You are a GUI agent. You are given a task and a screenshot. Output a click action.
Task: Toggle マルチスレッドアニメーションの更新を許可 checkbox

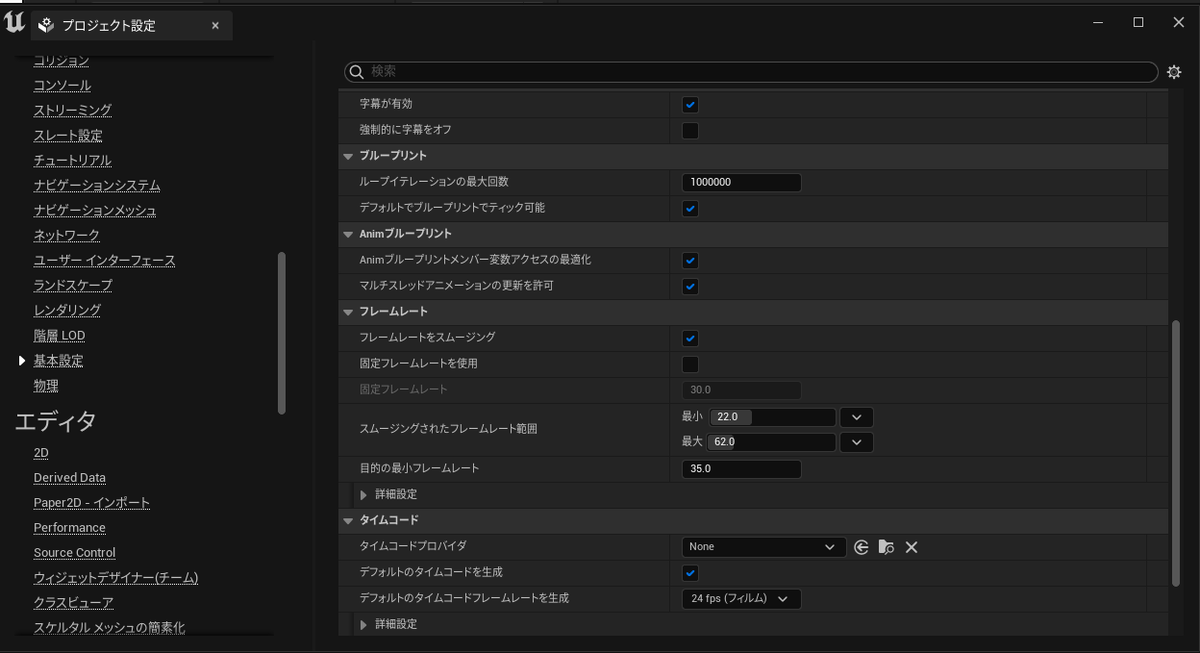coord(690,286)
